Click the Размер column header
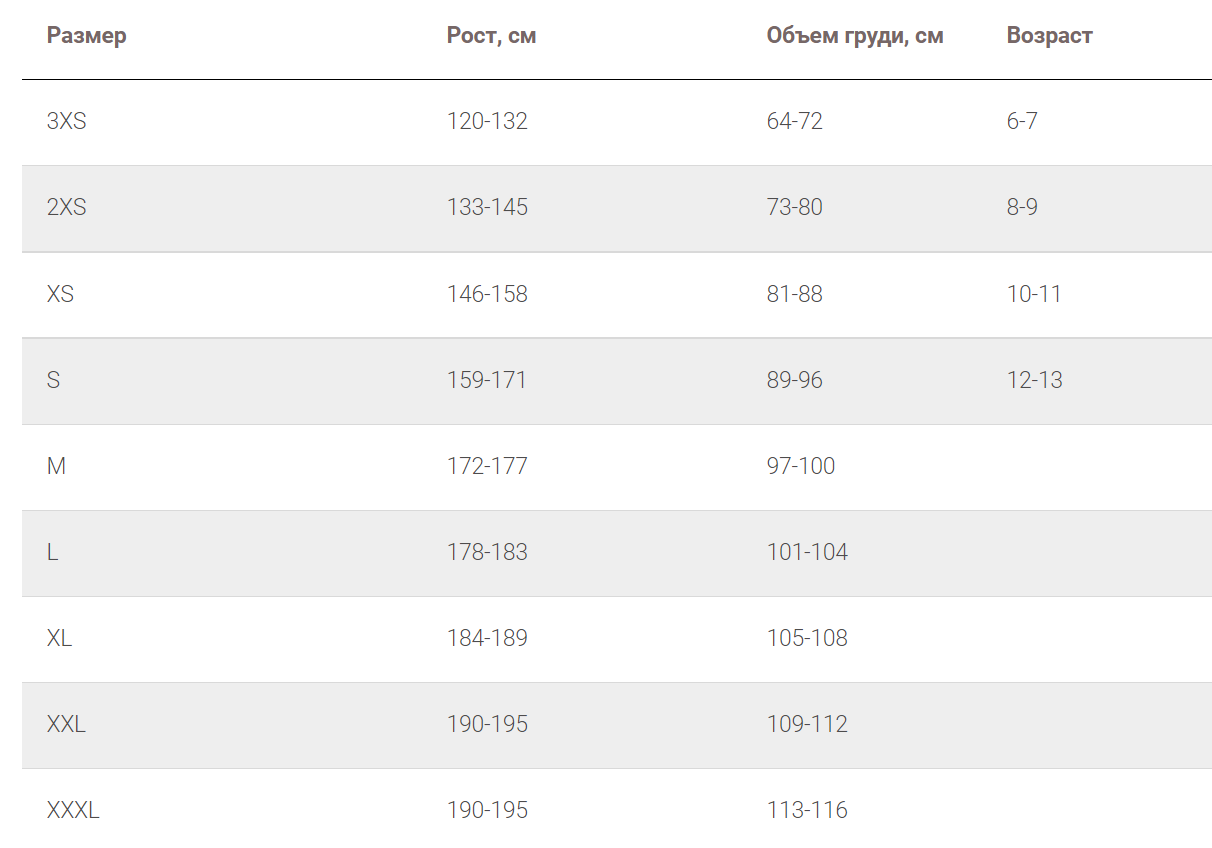Viewport: 1212px width, 848px height. pos(87,36)
